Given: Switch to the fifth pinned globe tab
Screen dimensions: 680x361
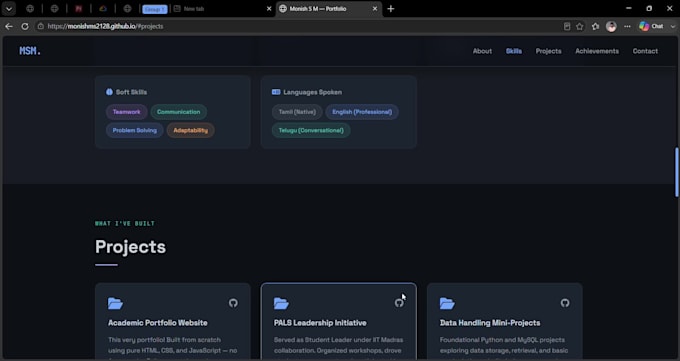Looking at the screenshot, I should click(x=127, y=9).
